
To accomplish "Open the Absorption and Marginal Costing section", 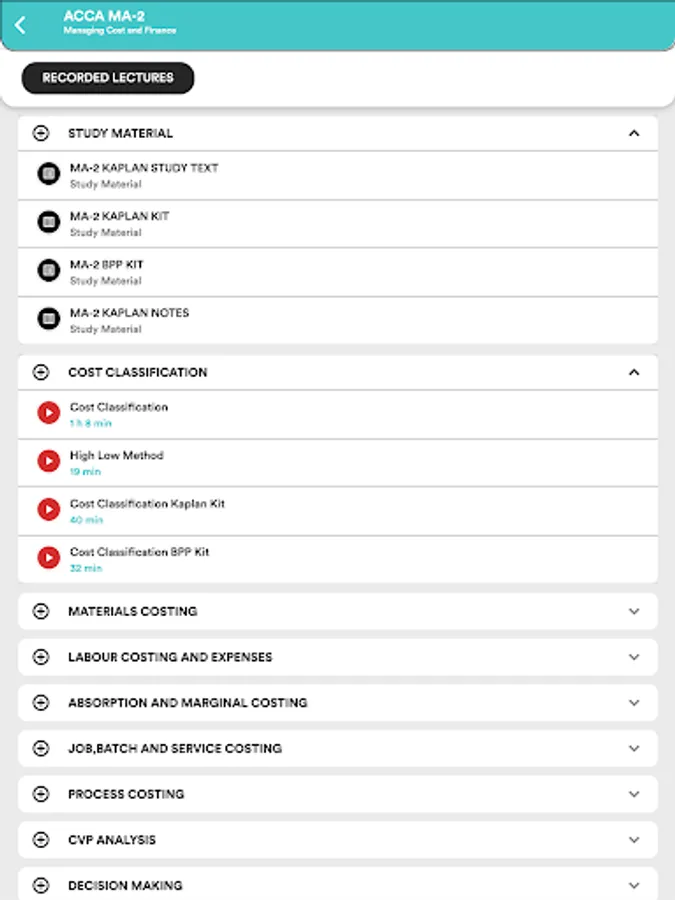I will 187,703.
